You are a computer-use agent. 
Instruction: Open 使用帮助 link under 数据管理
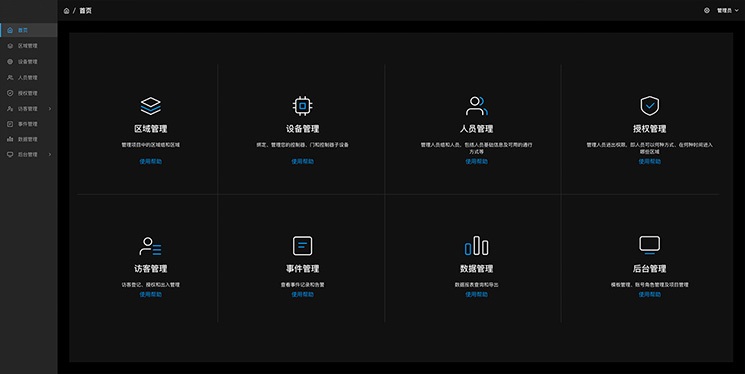[477, 295]
